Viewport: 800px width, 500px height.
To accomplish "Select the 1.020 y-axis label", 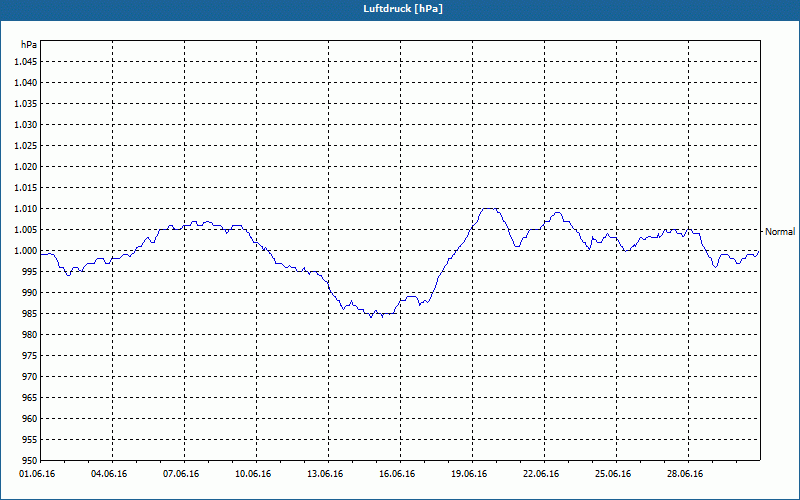I will (x=26, y=167).
